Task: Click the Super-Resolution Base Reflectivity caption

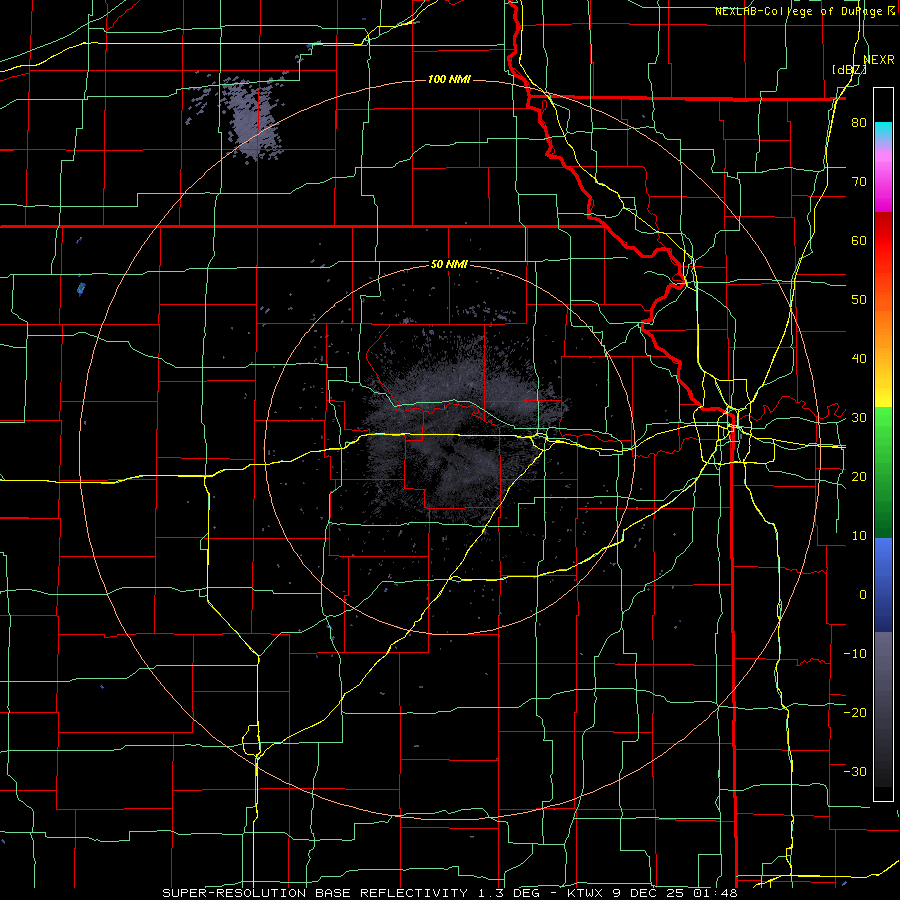Action: [449, 893]
